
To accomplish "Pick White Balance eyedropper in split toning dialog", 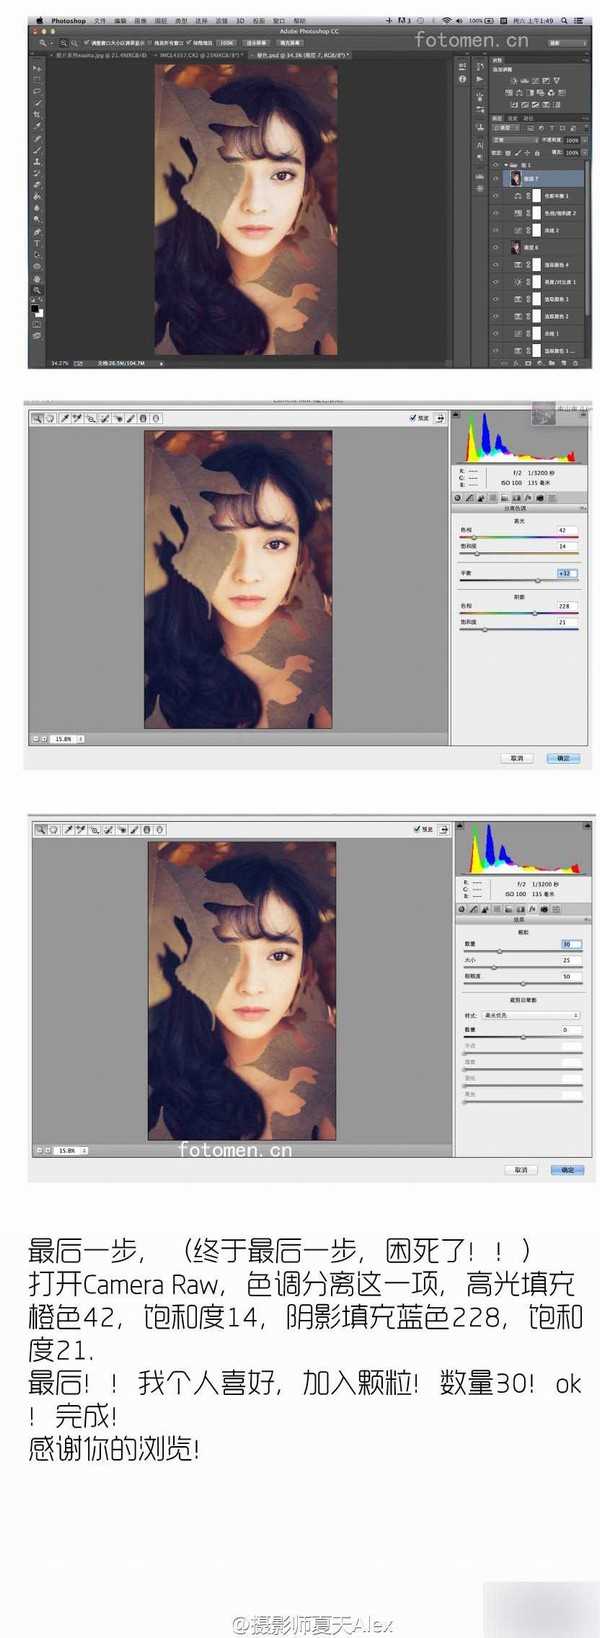I will click(x=64, y=419).
